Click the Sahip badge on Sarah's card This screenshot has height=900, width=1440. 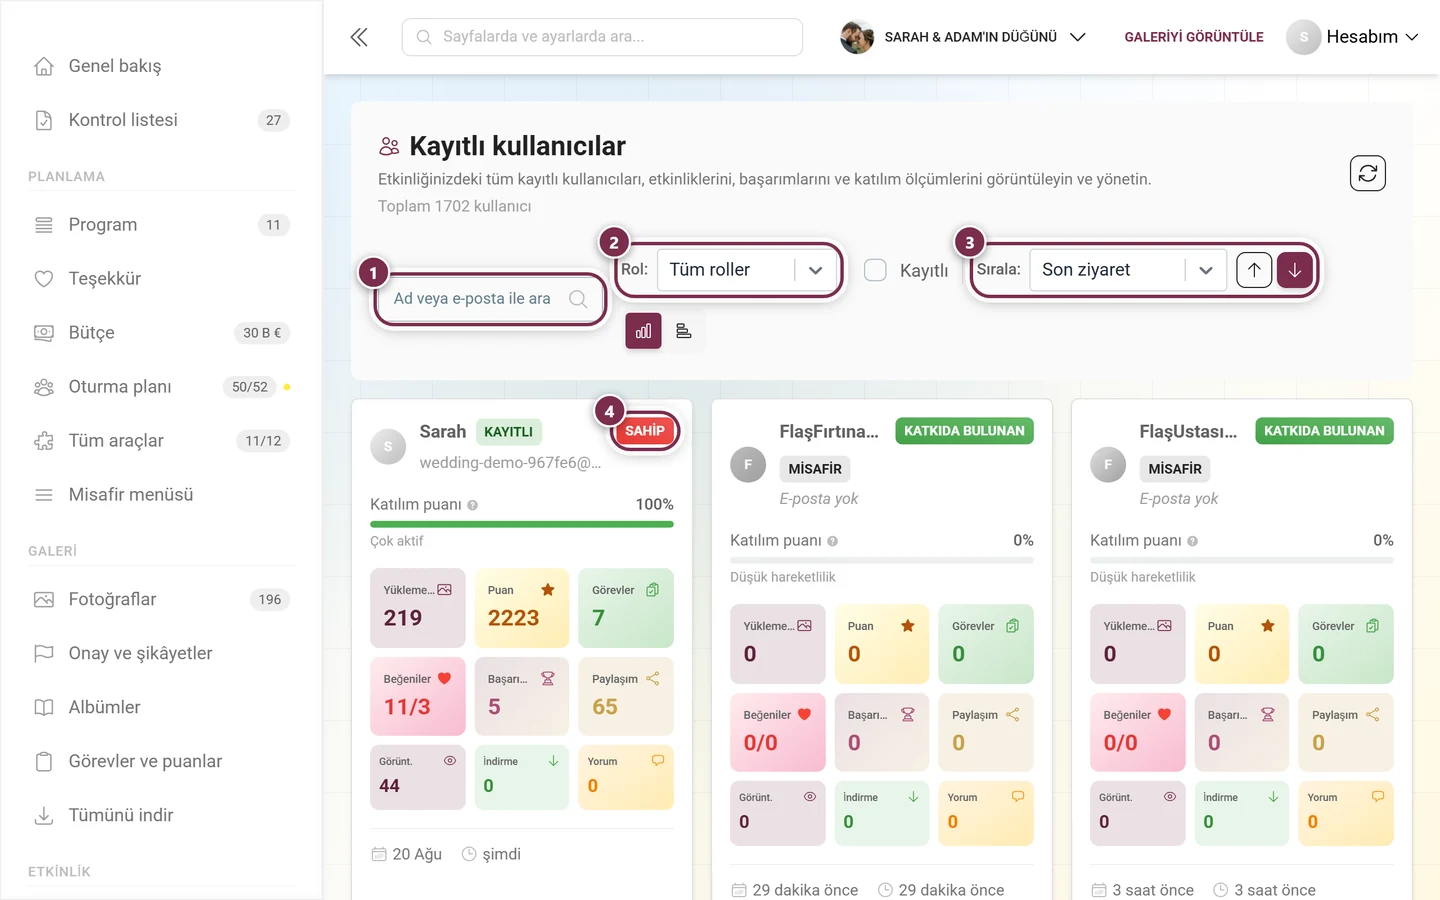point(645,431)
